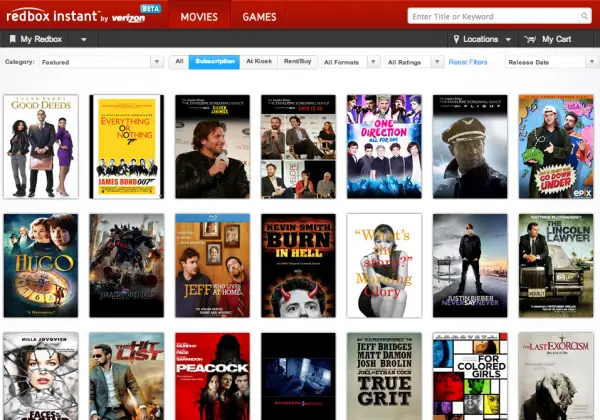This screenshot has width=600, height=420.
Task: Open the Faces in the Crowd poster
Action: tap(41, 376)
